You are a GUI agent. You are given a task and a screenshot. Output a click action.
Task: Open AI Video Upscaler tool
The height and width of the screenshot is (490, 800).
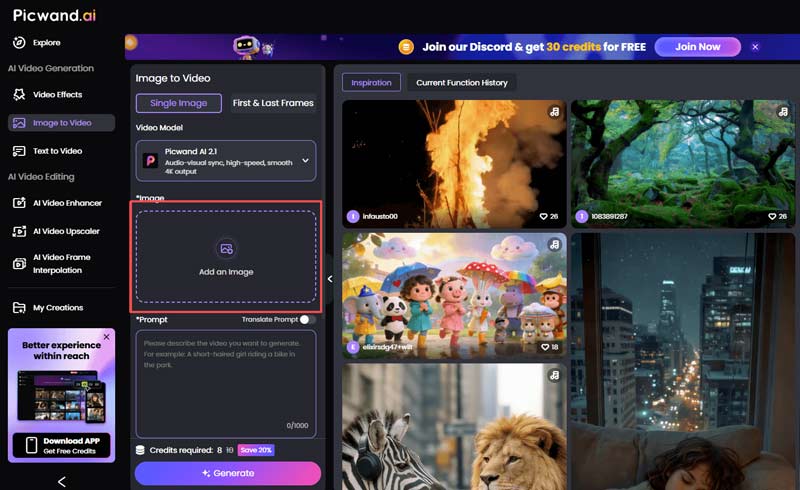tap(65, 231)
